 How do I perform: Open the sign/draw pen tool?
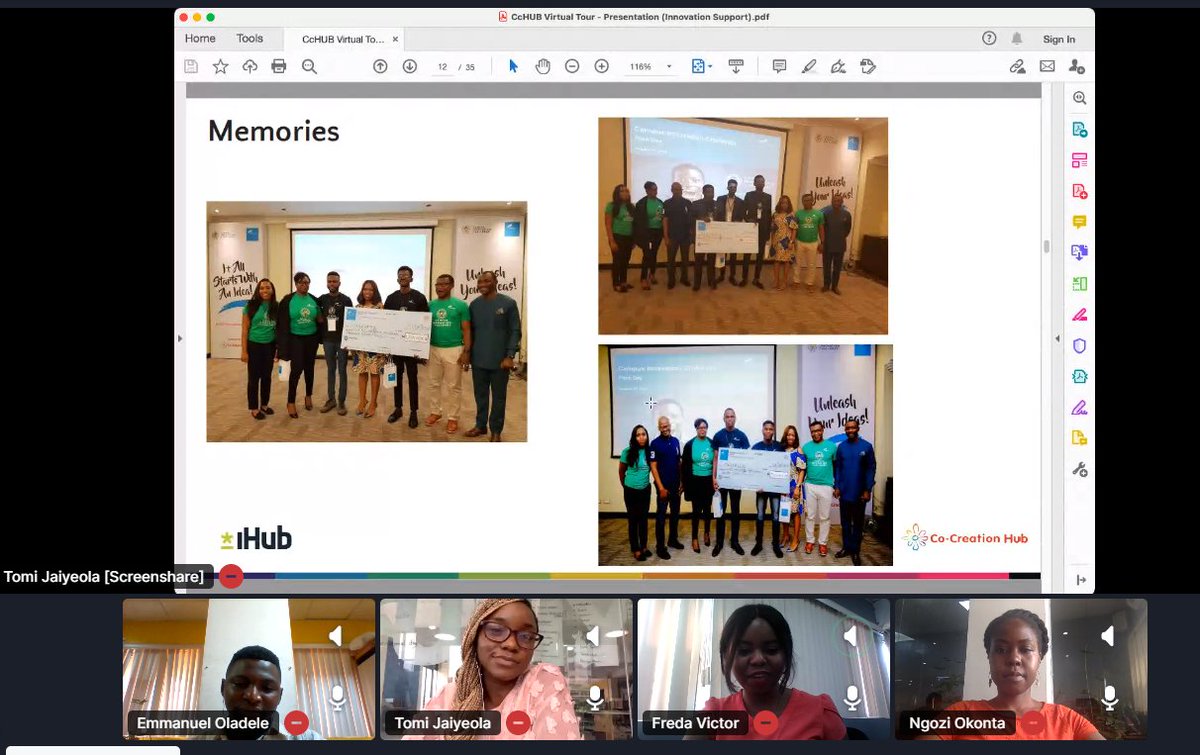click(x=839, y=66)
